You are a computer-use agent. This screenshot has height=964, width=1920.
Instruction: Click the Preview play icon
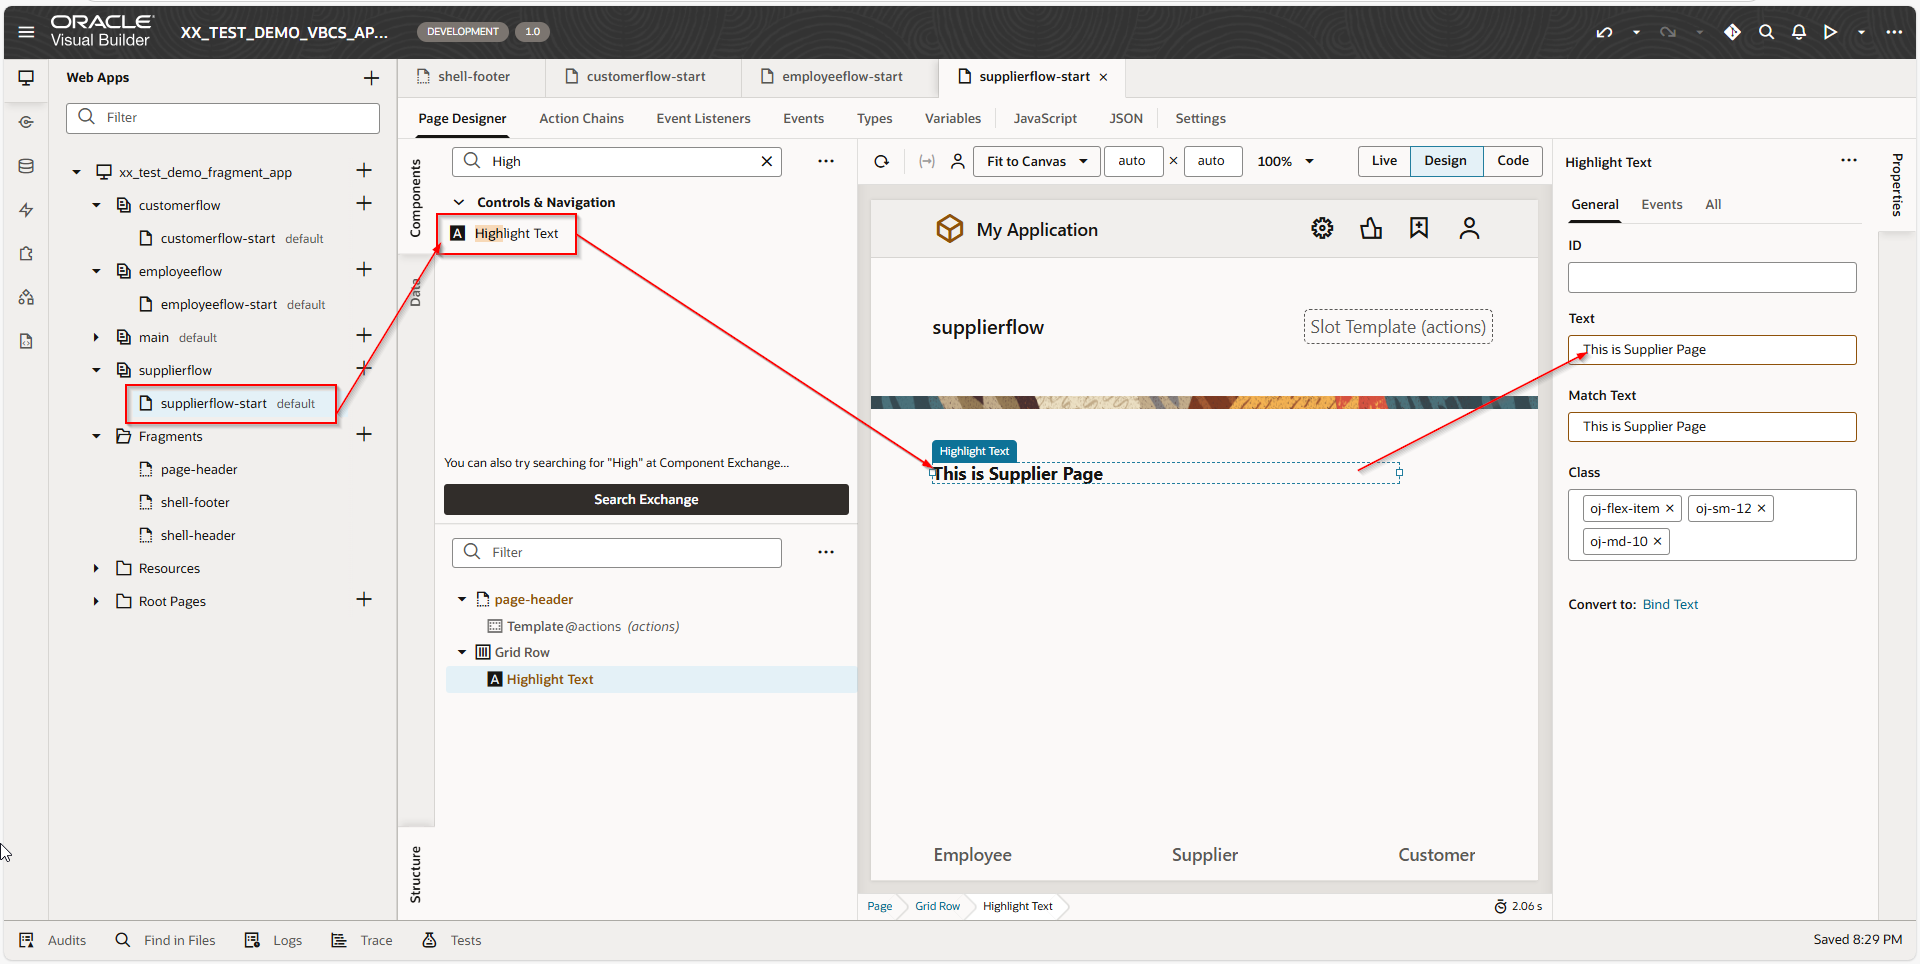coord(1830,32)
